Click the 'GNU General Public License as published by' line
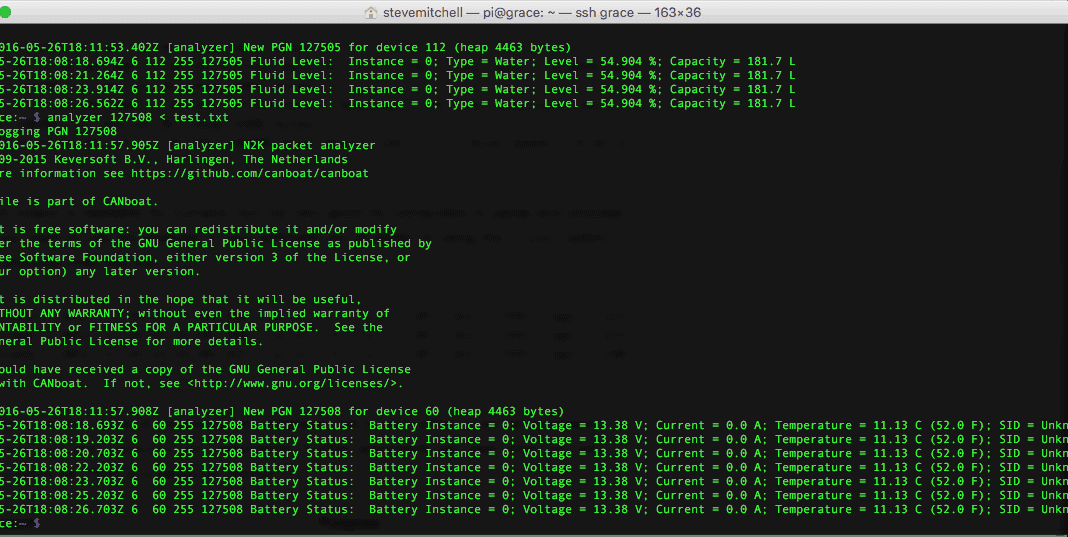Screen dimensions: 1068x537 (x=216, y=243)
